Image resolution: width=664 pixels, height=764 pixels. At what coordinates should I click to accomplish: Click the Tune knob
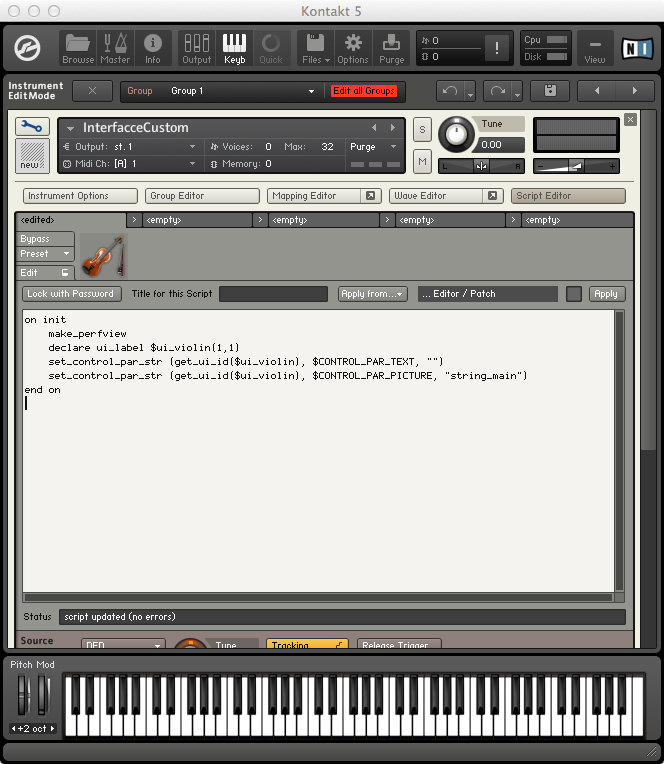pyautogui.click(x=458, y=133)
